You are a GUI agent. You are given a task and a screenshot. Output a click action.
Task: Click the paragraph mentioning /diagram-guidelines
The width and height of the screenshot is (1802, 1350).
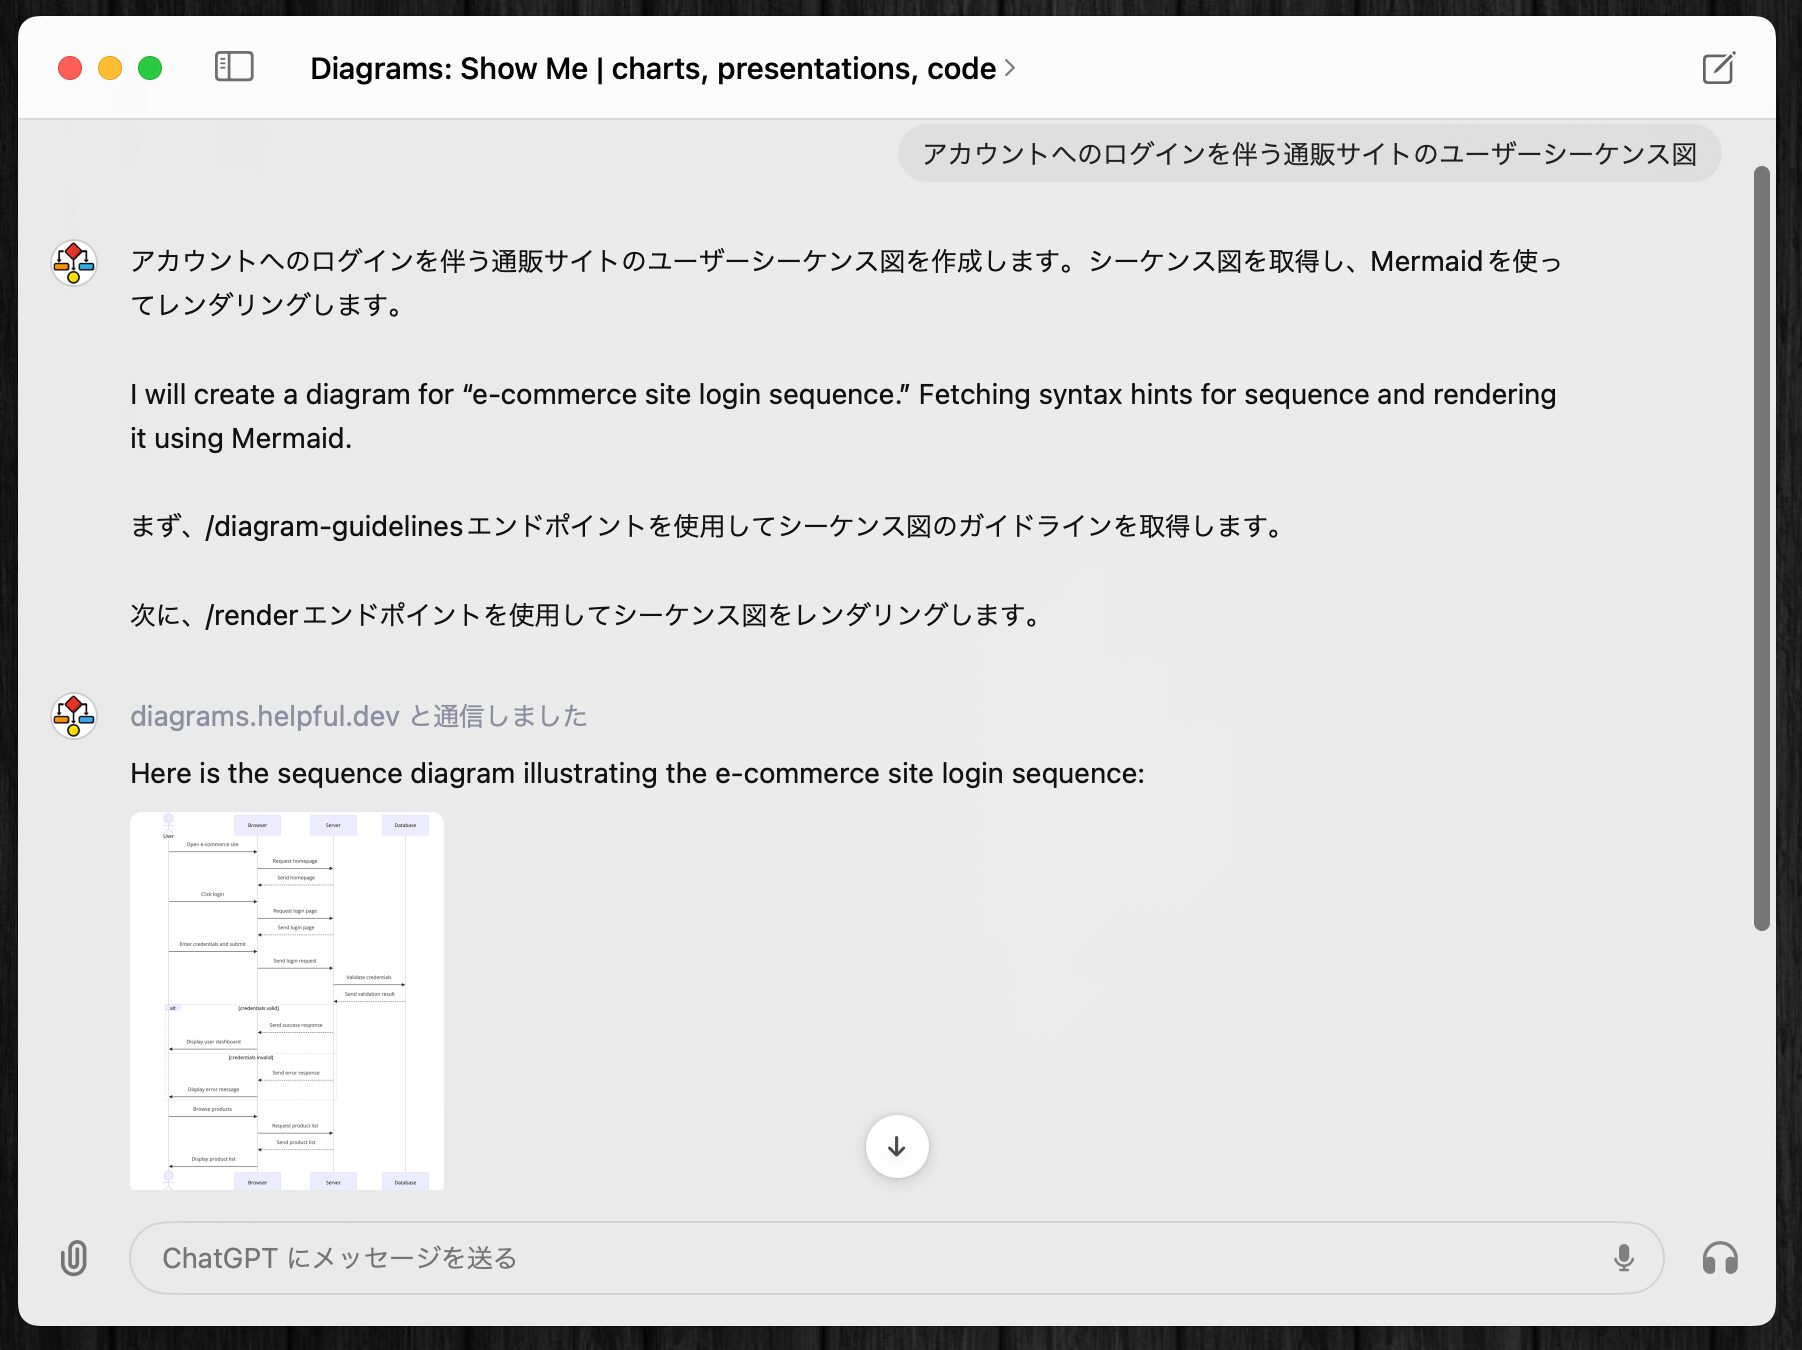point(706,526)
